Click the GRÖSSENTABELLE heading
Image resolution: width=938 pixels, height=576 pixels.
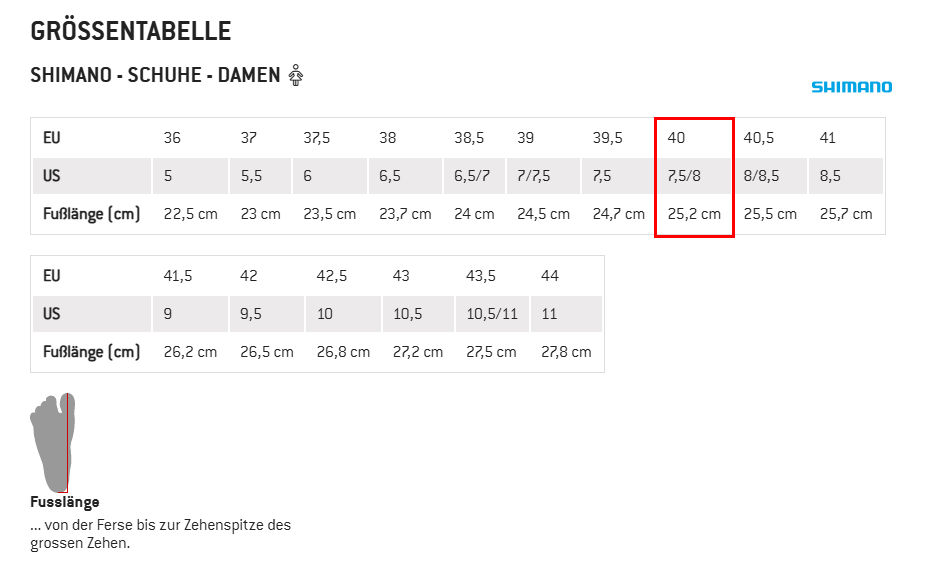click(x=130, y=31)
